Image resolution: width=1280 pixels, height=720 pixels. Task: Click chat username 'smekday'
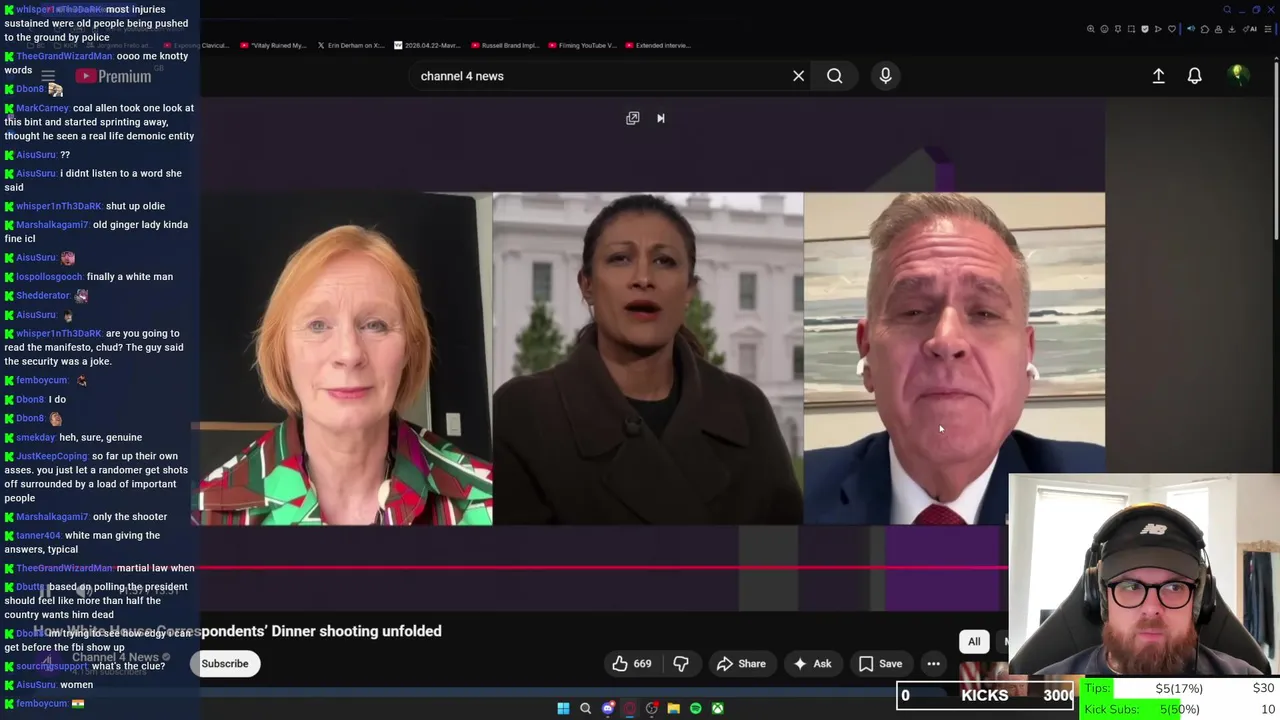(35, 437)
